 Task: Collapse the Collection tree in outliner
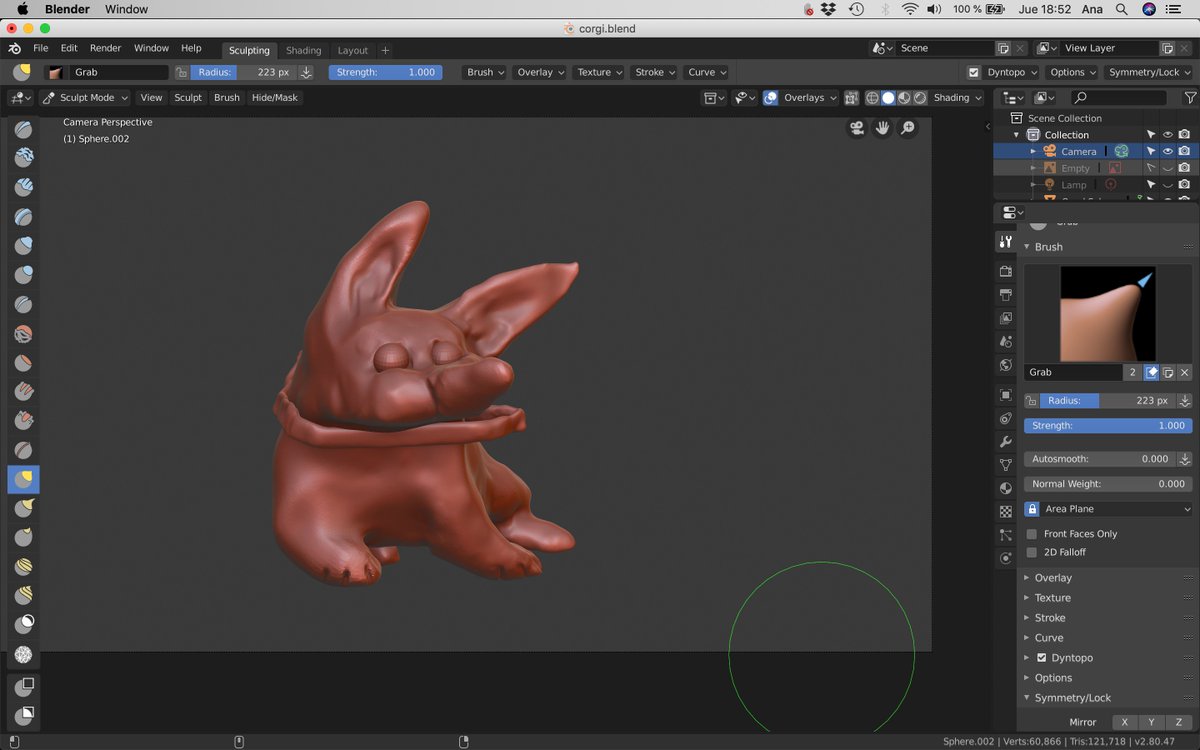pos(1017,135)
